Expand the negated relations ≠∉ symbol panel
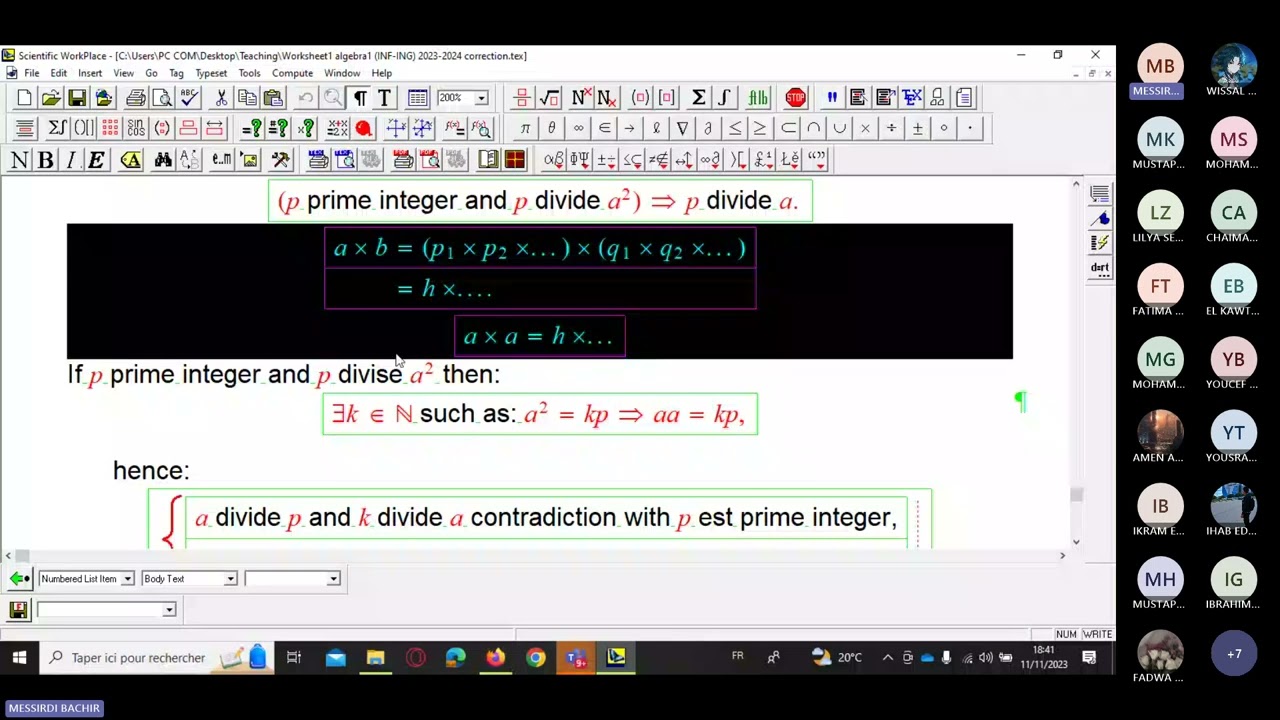Image resolution: width=1280 pixels, height=720 pixels. point(658,160)
